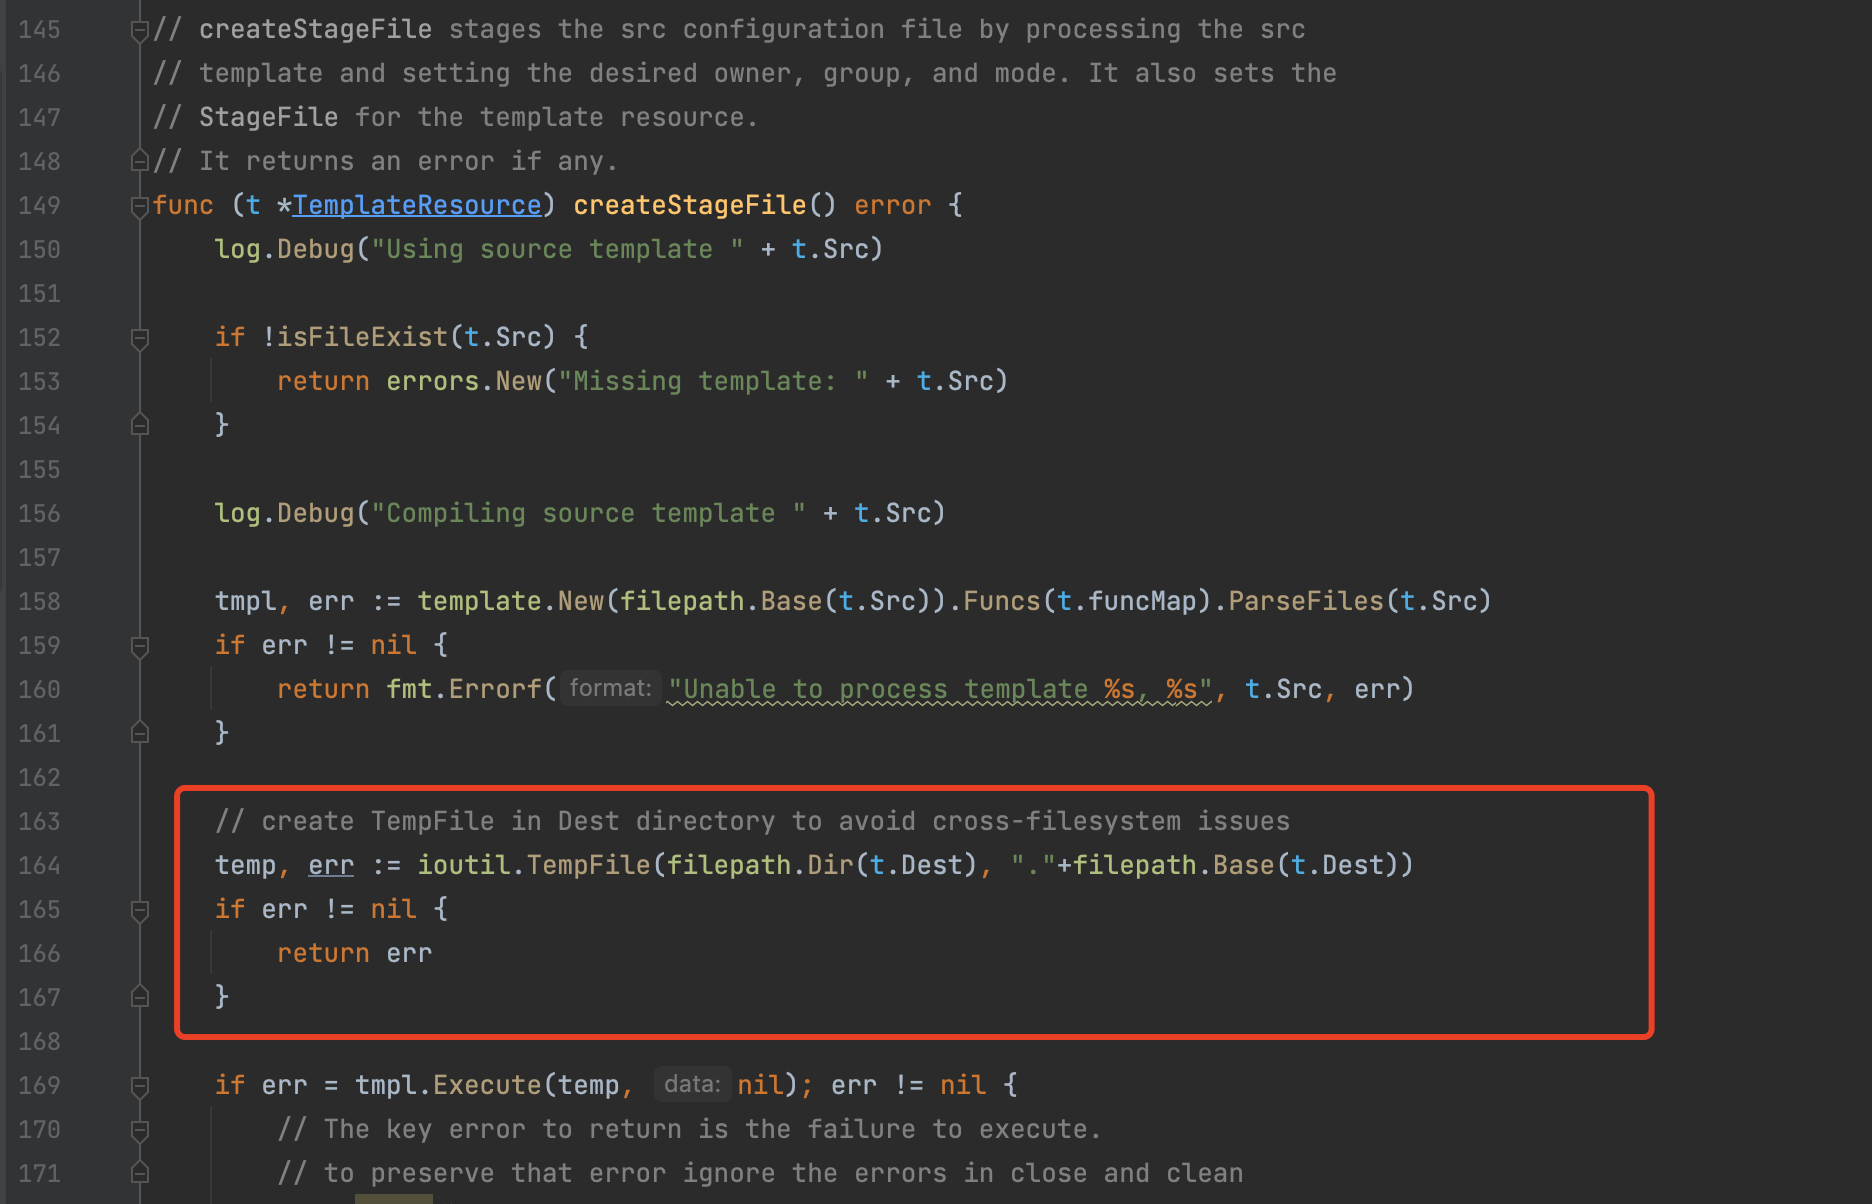Image resolution: width=1872 pixels, height=1204 pixels.
Task: Click ioutil.TempFile call on line 164
Action: 534,865
